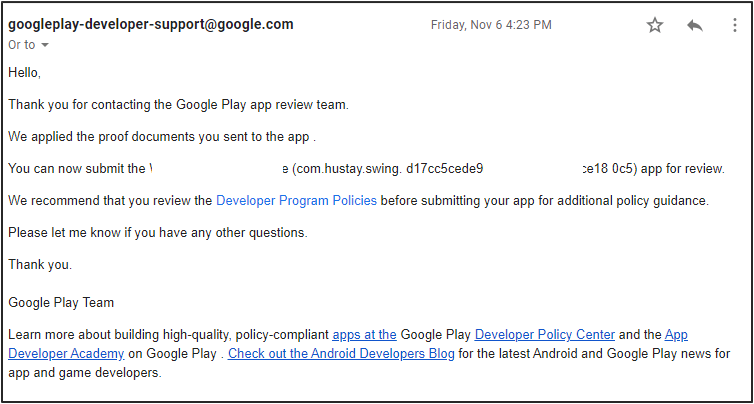
Task: Click the Friday, Nov 6 timestamp
Action: pyautogui.click(x=490, y=25)
